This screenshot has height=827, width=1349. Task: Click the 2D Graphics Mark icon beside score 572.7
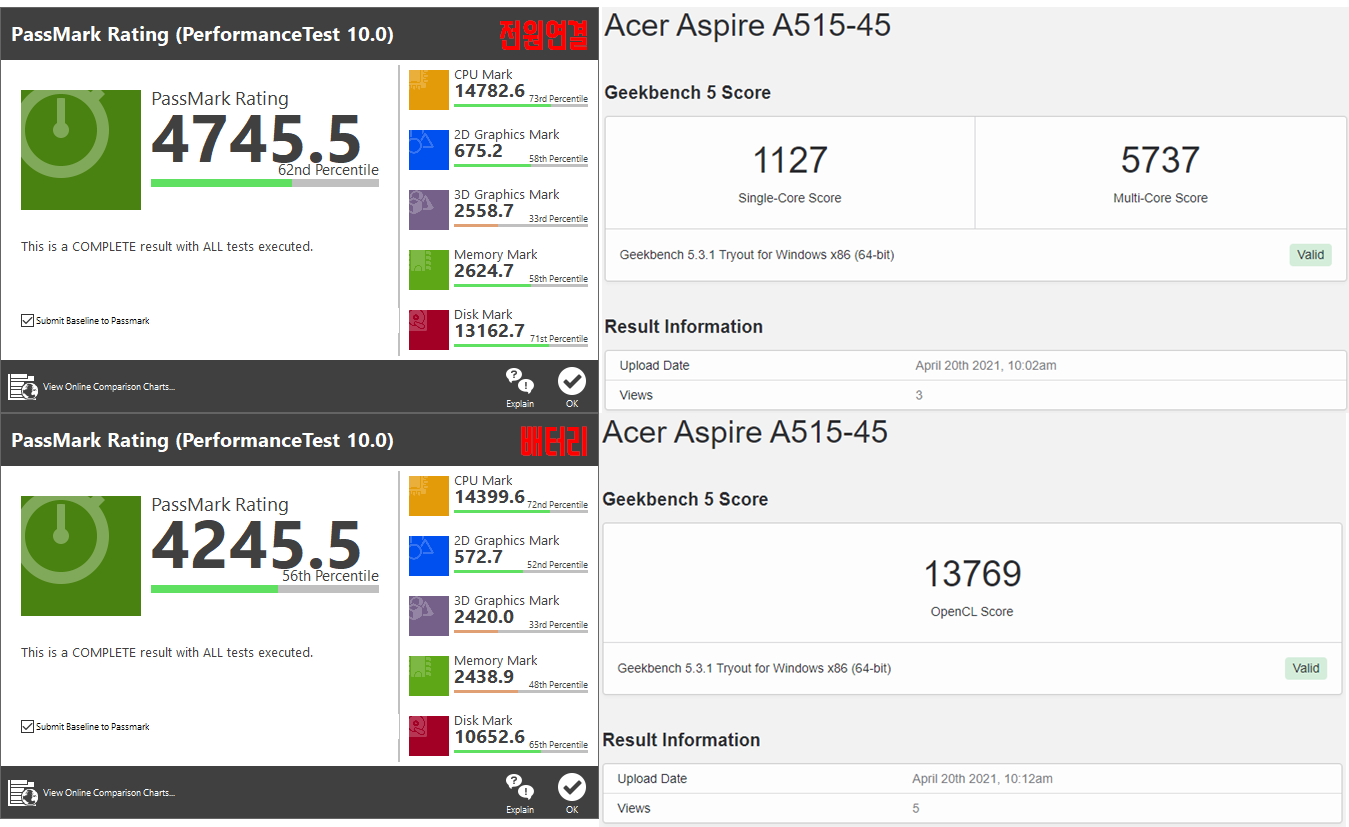click(x=429, y=556)
